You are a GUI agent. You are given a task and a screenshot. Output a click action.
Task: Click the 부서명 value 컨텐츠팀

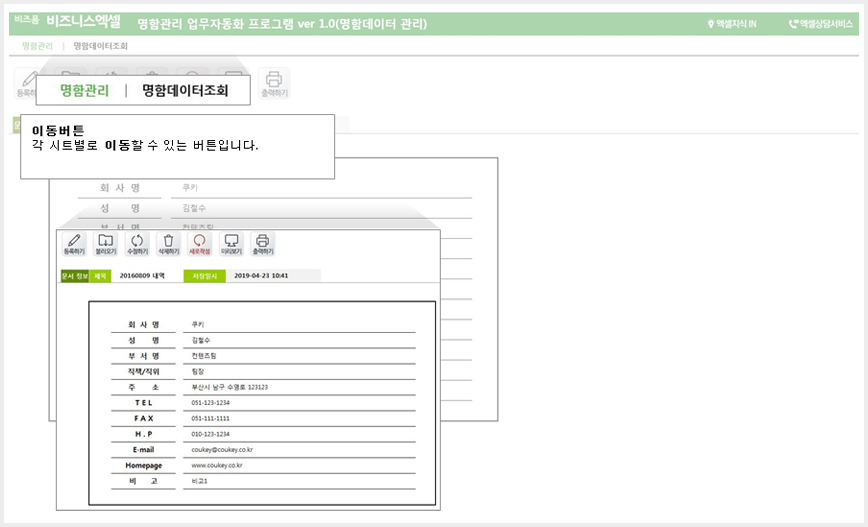click(x=204, y=356)
